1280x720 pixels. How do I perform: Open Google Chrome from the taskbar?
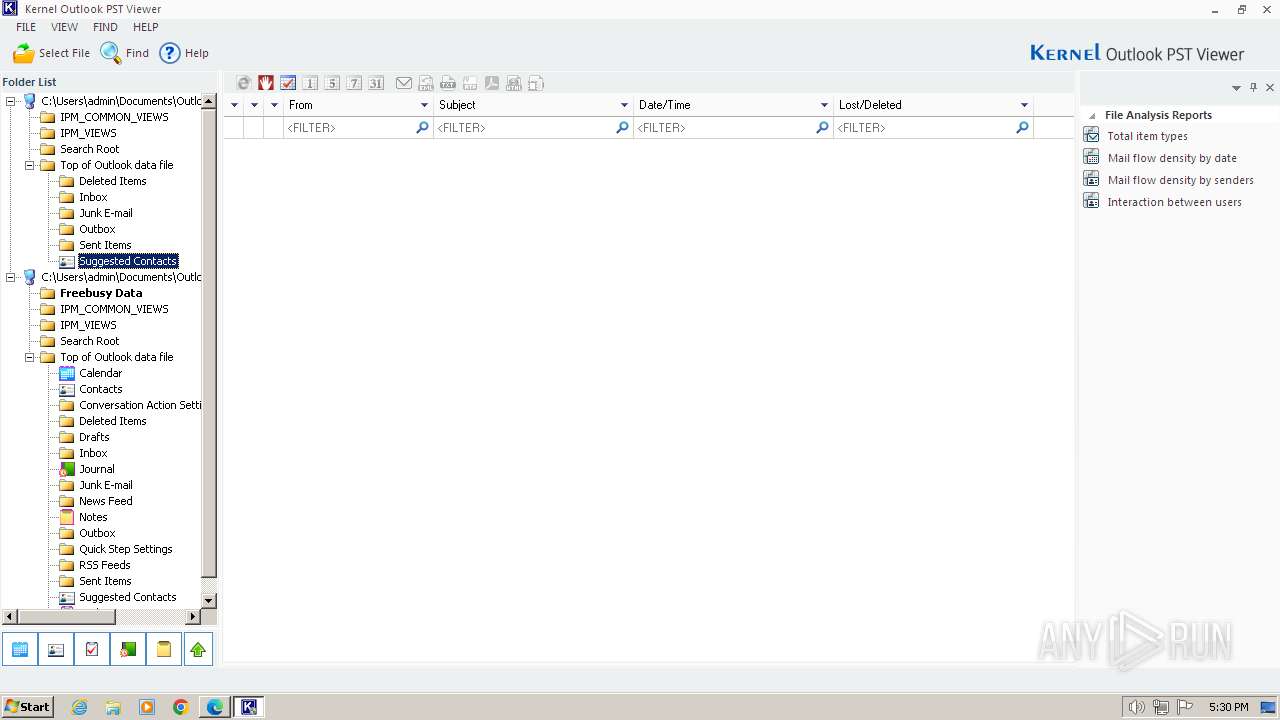[x=181, y=707]
